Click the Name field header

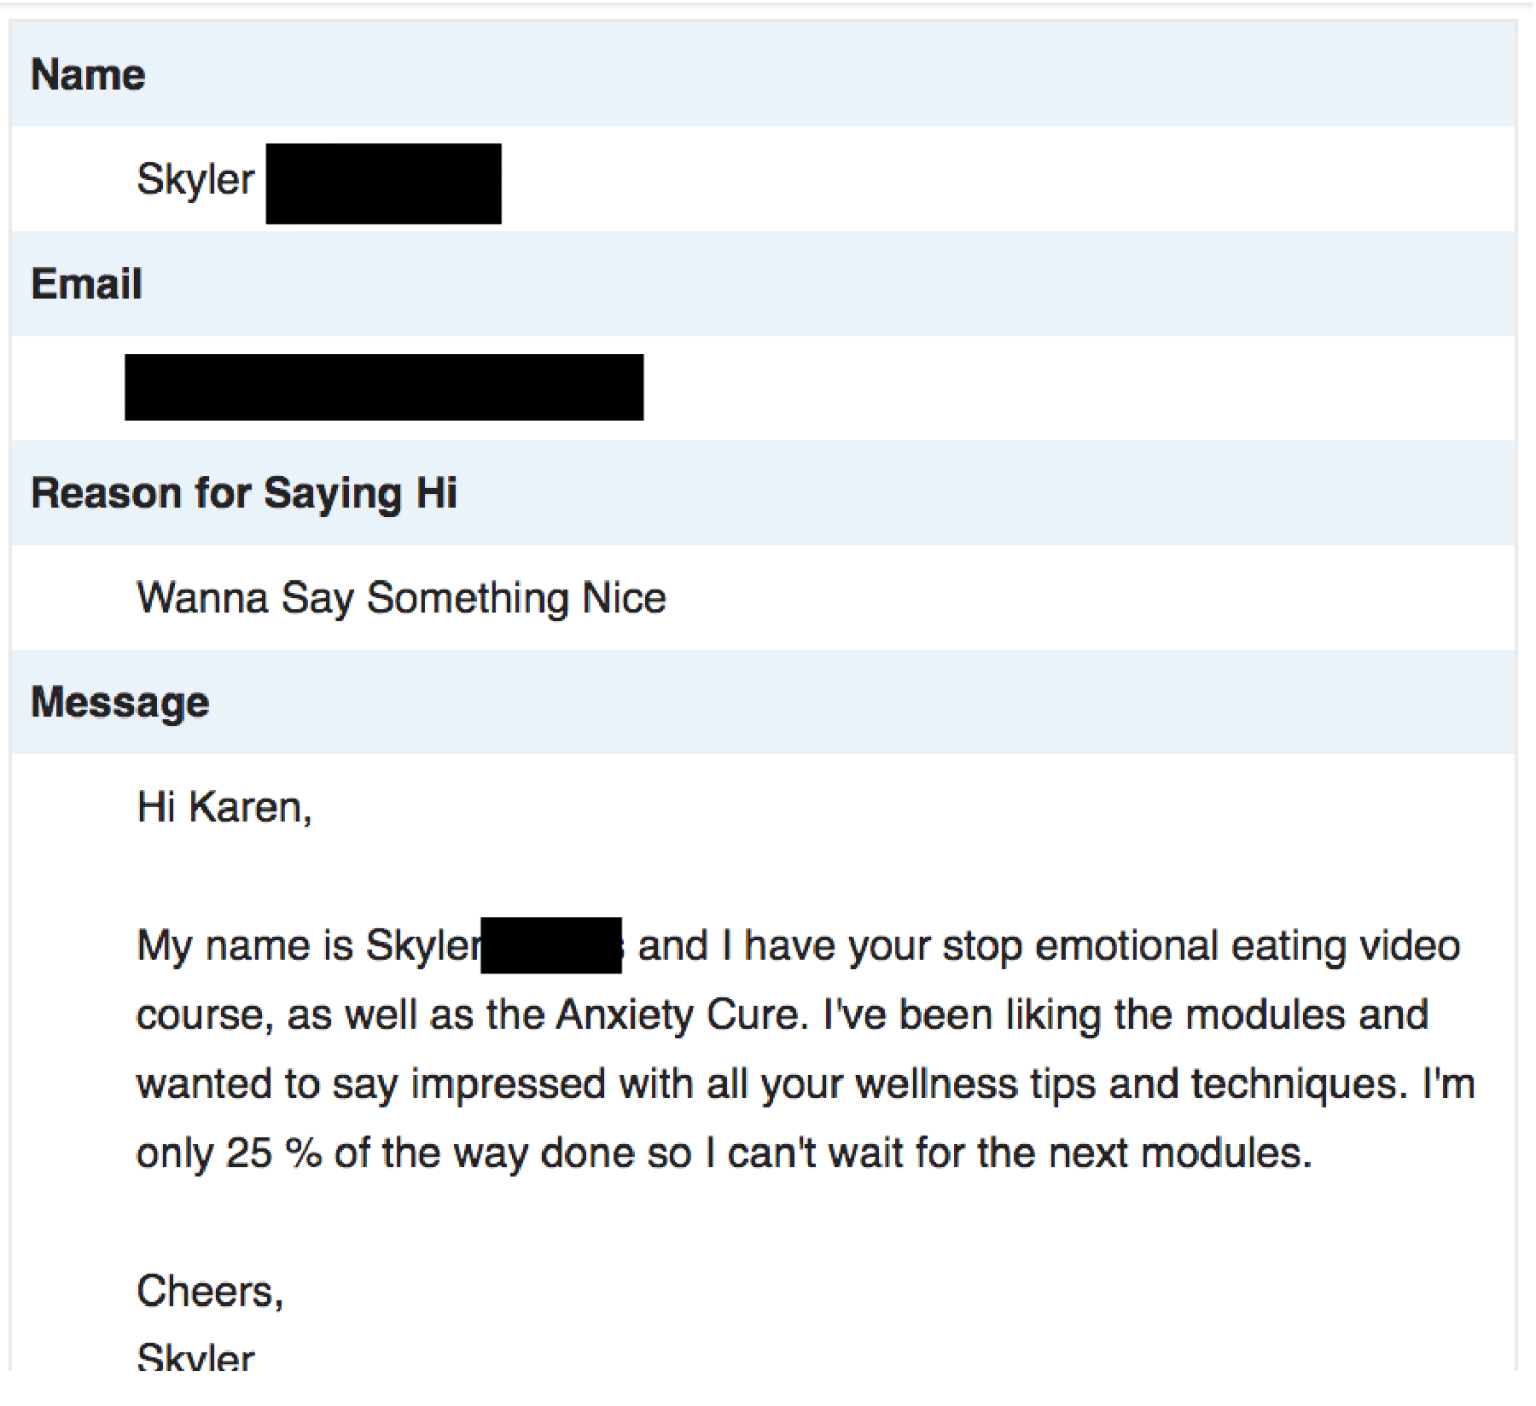coord(88,75)
